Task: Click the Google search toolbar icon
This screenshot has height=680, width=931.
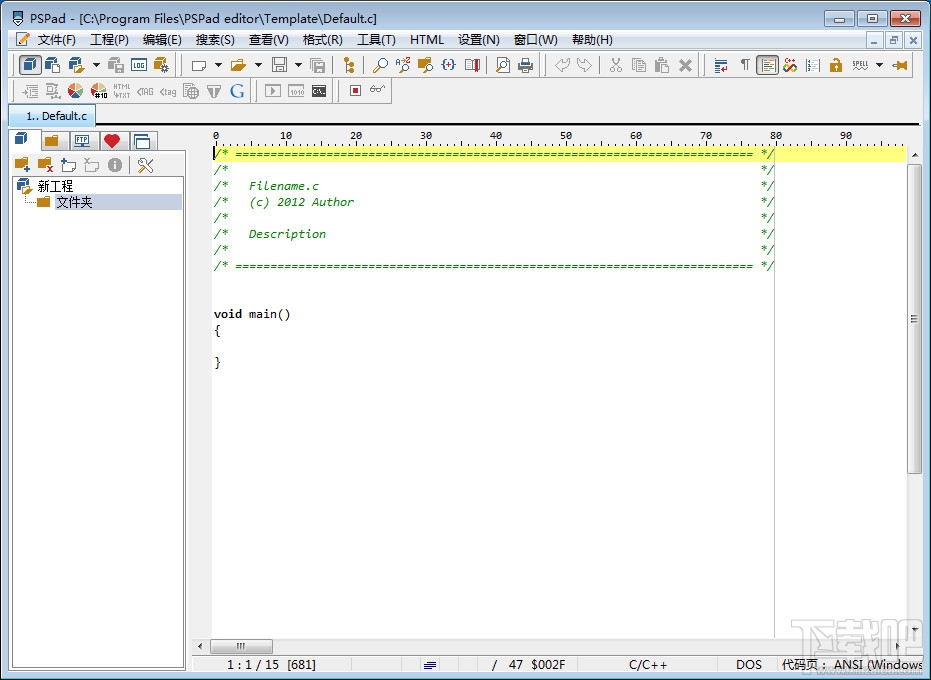Action: point(237,91)
